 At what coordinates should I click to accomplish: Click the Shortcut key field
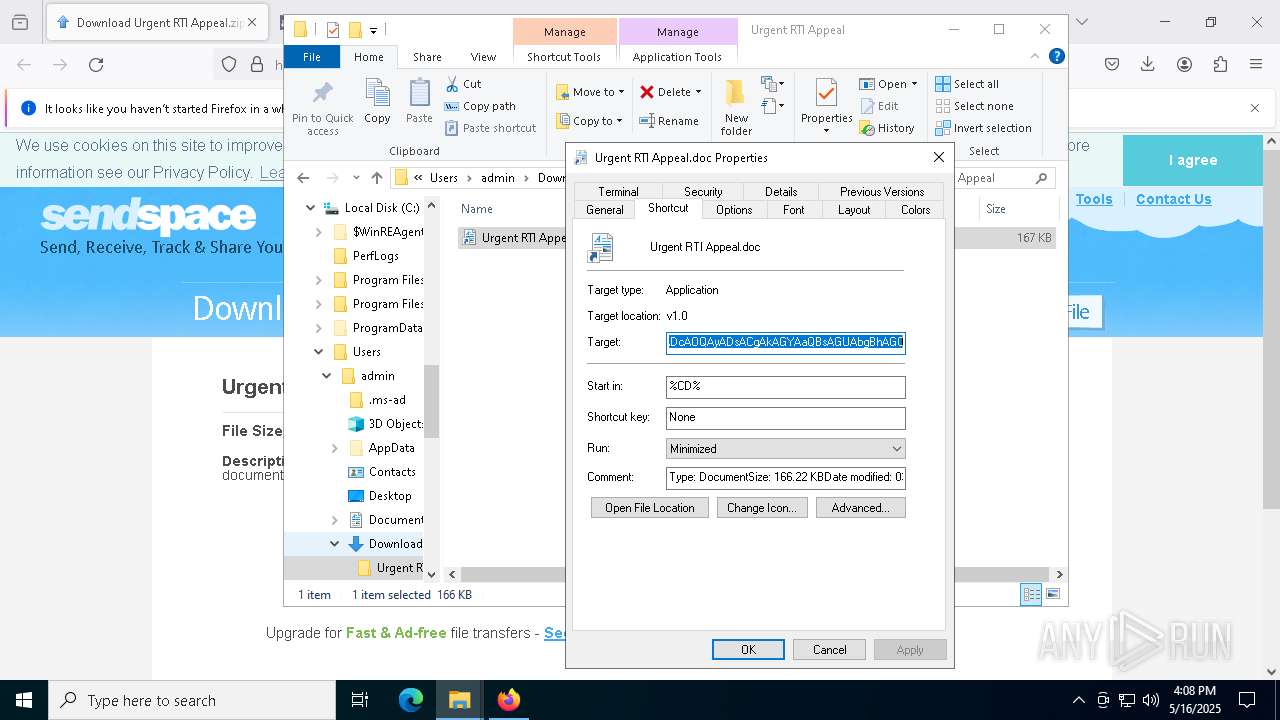click(x=786, y=417)
